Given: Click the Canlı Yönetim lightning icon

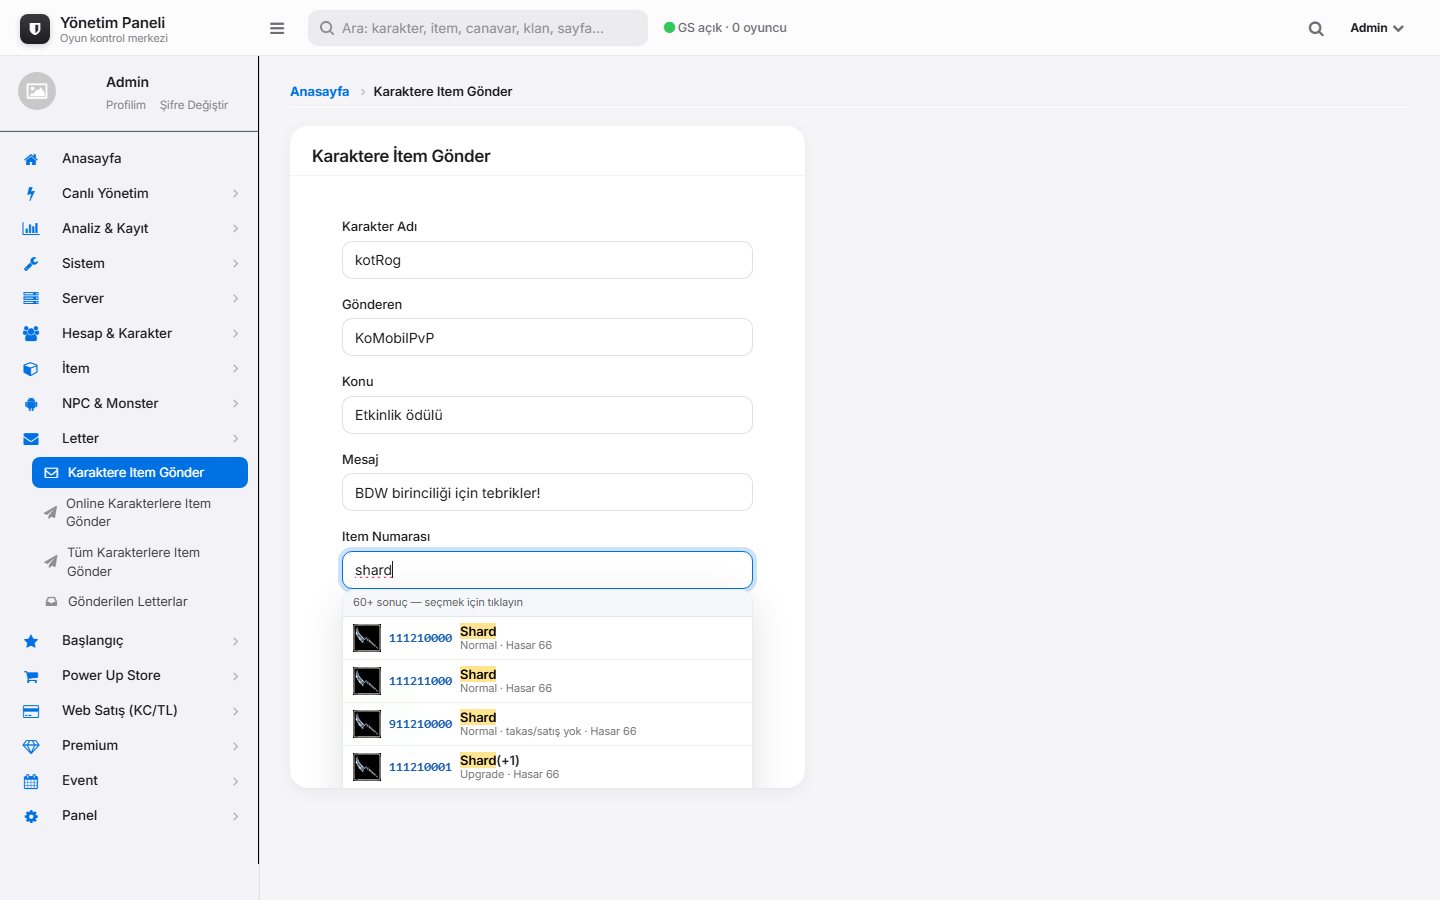Looking at the screenshot, I should (x=31, y=194).
